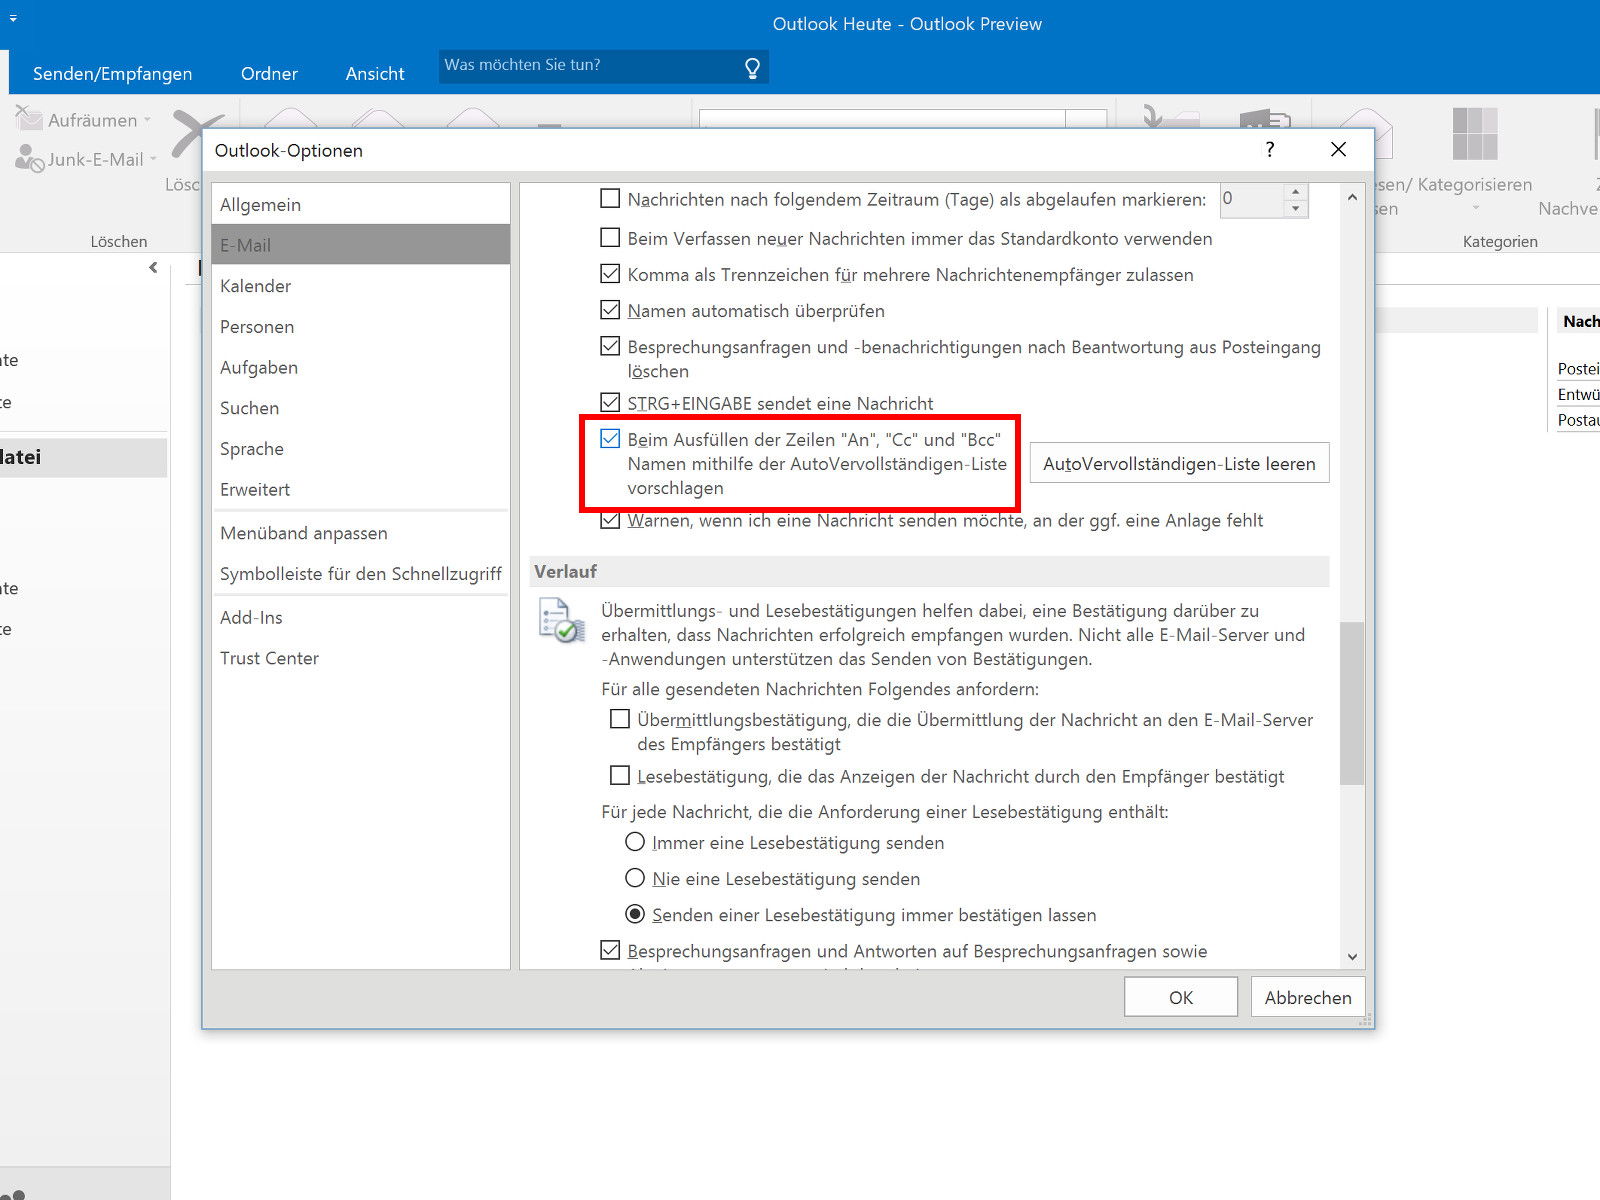The height and width of the screenshot is (1200, 1600).
Task: Select E-Mail category in options
Action: point(361,245)
